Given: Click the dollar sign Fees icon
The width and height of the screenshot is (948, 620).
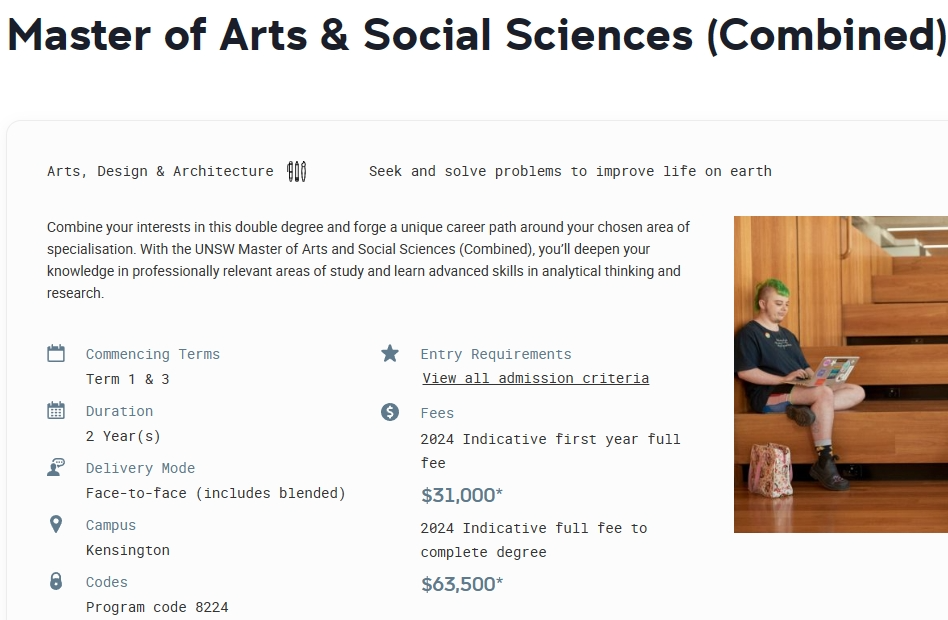Looking at the screenshot, I should coord(390,412).
